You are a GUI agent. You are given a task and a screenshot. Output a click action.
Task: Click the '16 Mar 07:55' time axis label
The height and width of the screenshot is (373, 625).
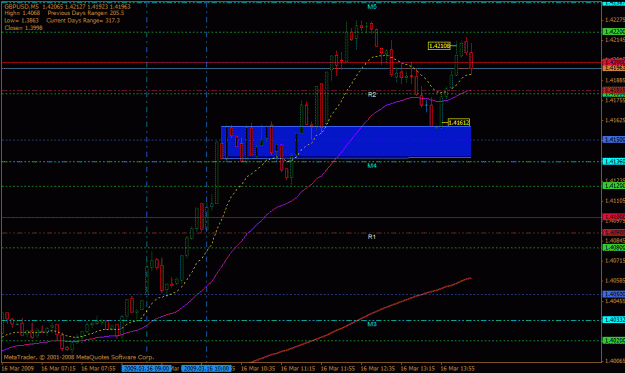(98, 369)
